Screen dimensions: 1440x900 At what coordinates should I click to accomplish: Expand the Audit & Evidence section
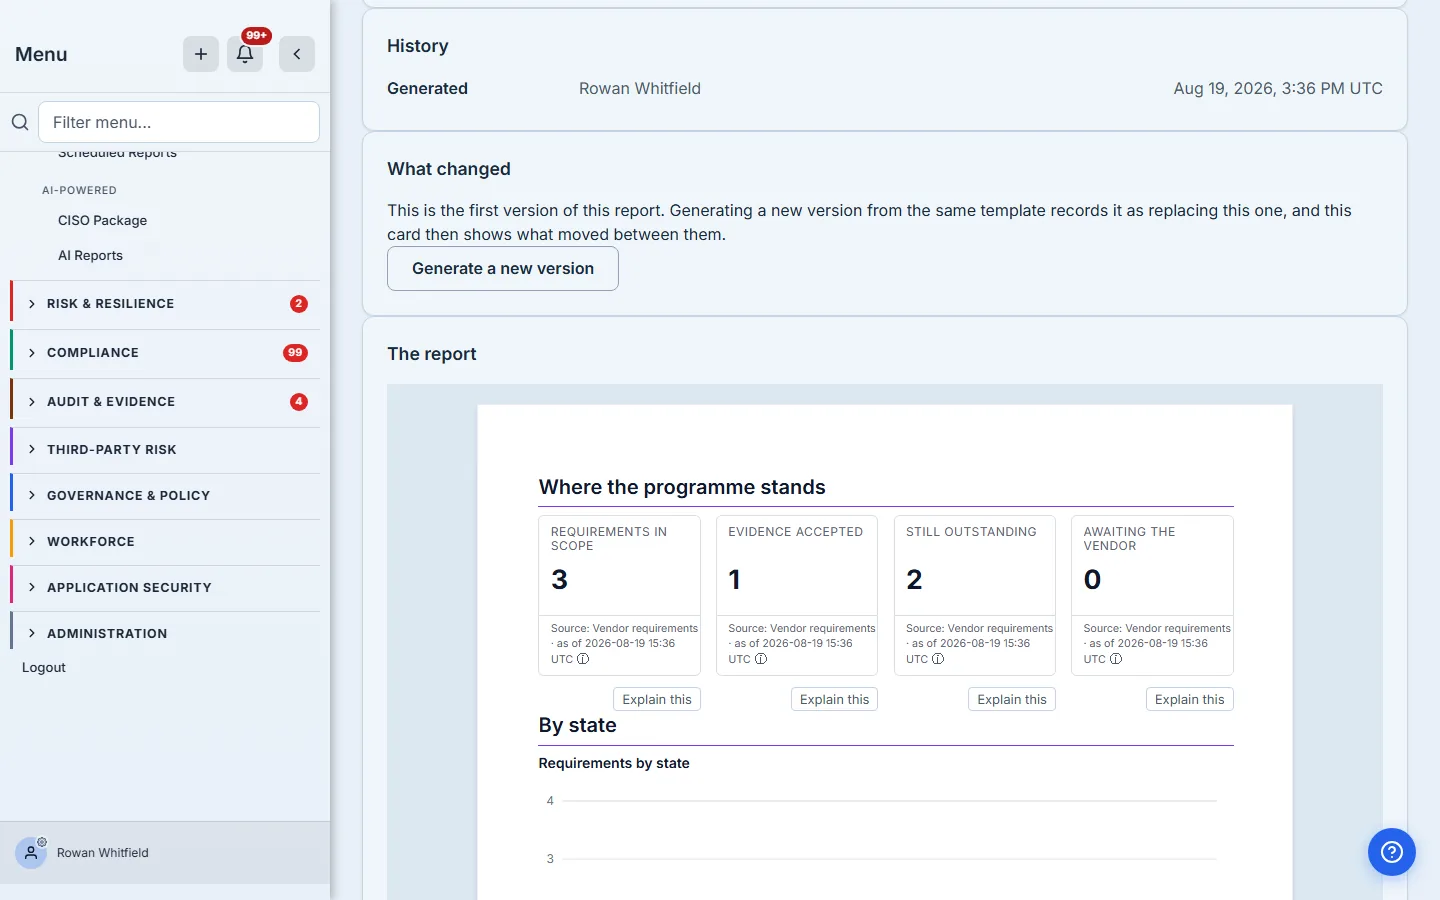(x=165, y=402)
